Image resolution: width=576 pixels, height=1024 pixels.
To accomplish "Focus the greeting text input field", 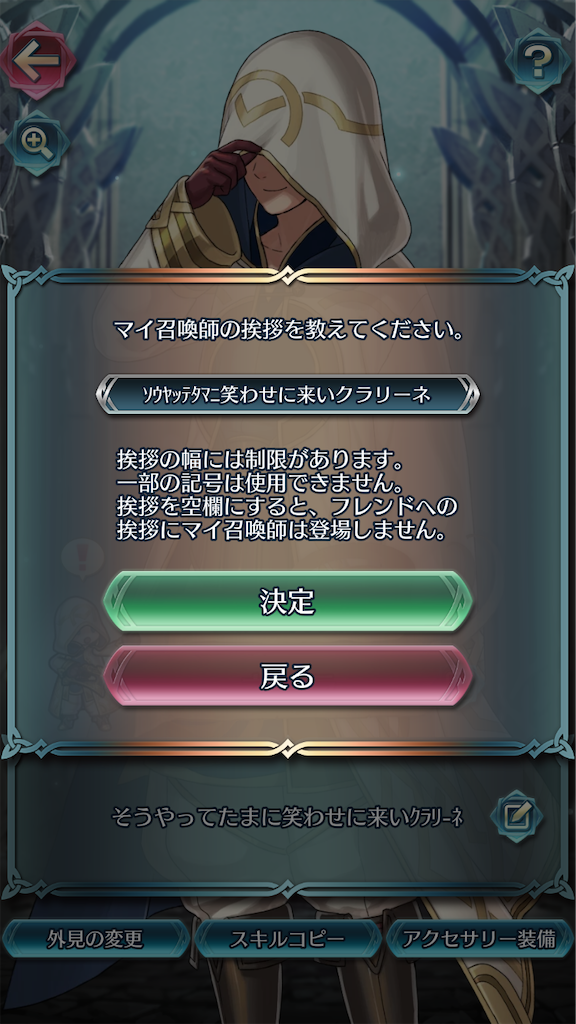I will coord(288,394).
